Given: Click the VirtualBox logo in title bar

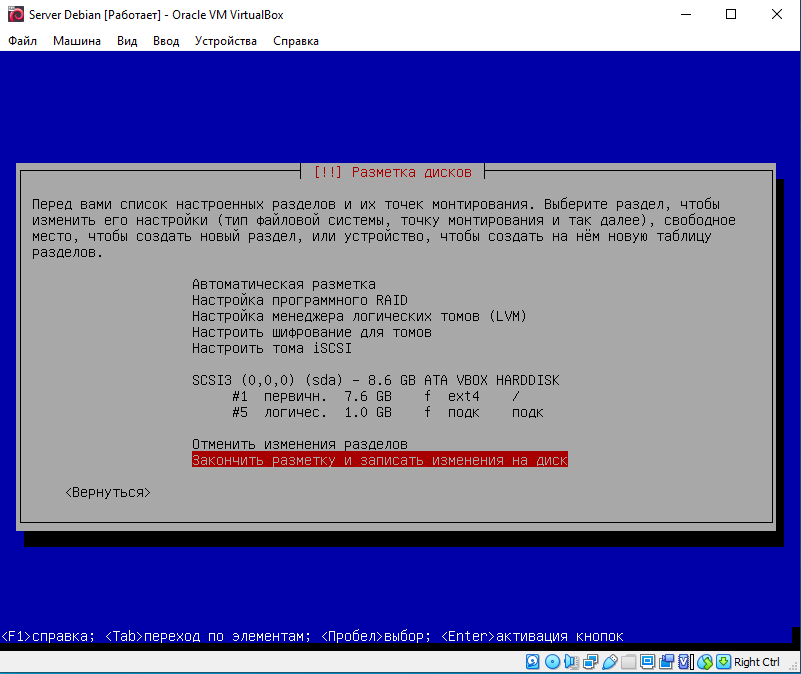Looking at the screenshot, I should click(15, 16).
